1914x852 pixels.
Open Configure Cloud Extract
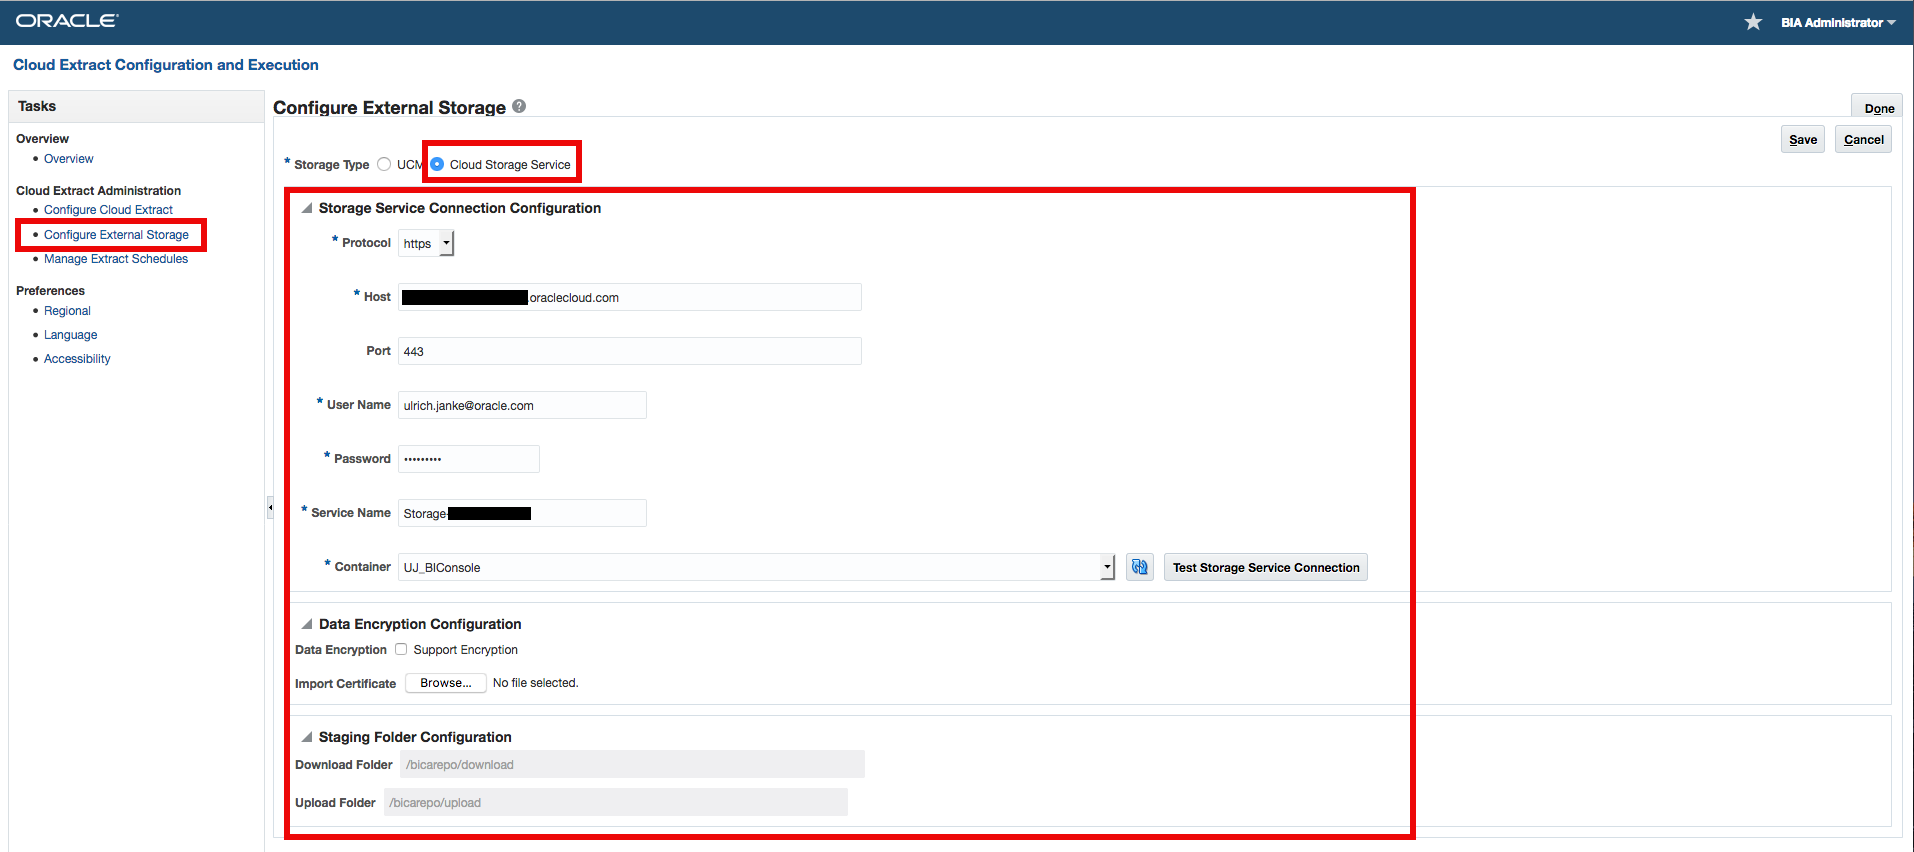(108, 210)
